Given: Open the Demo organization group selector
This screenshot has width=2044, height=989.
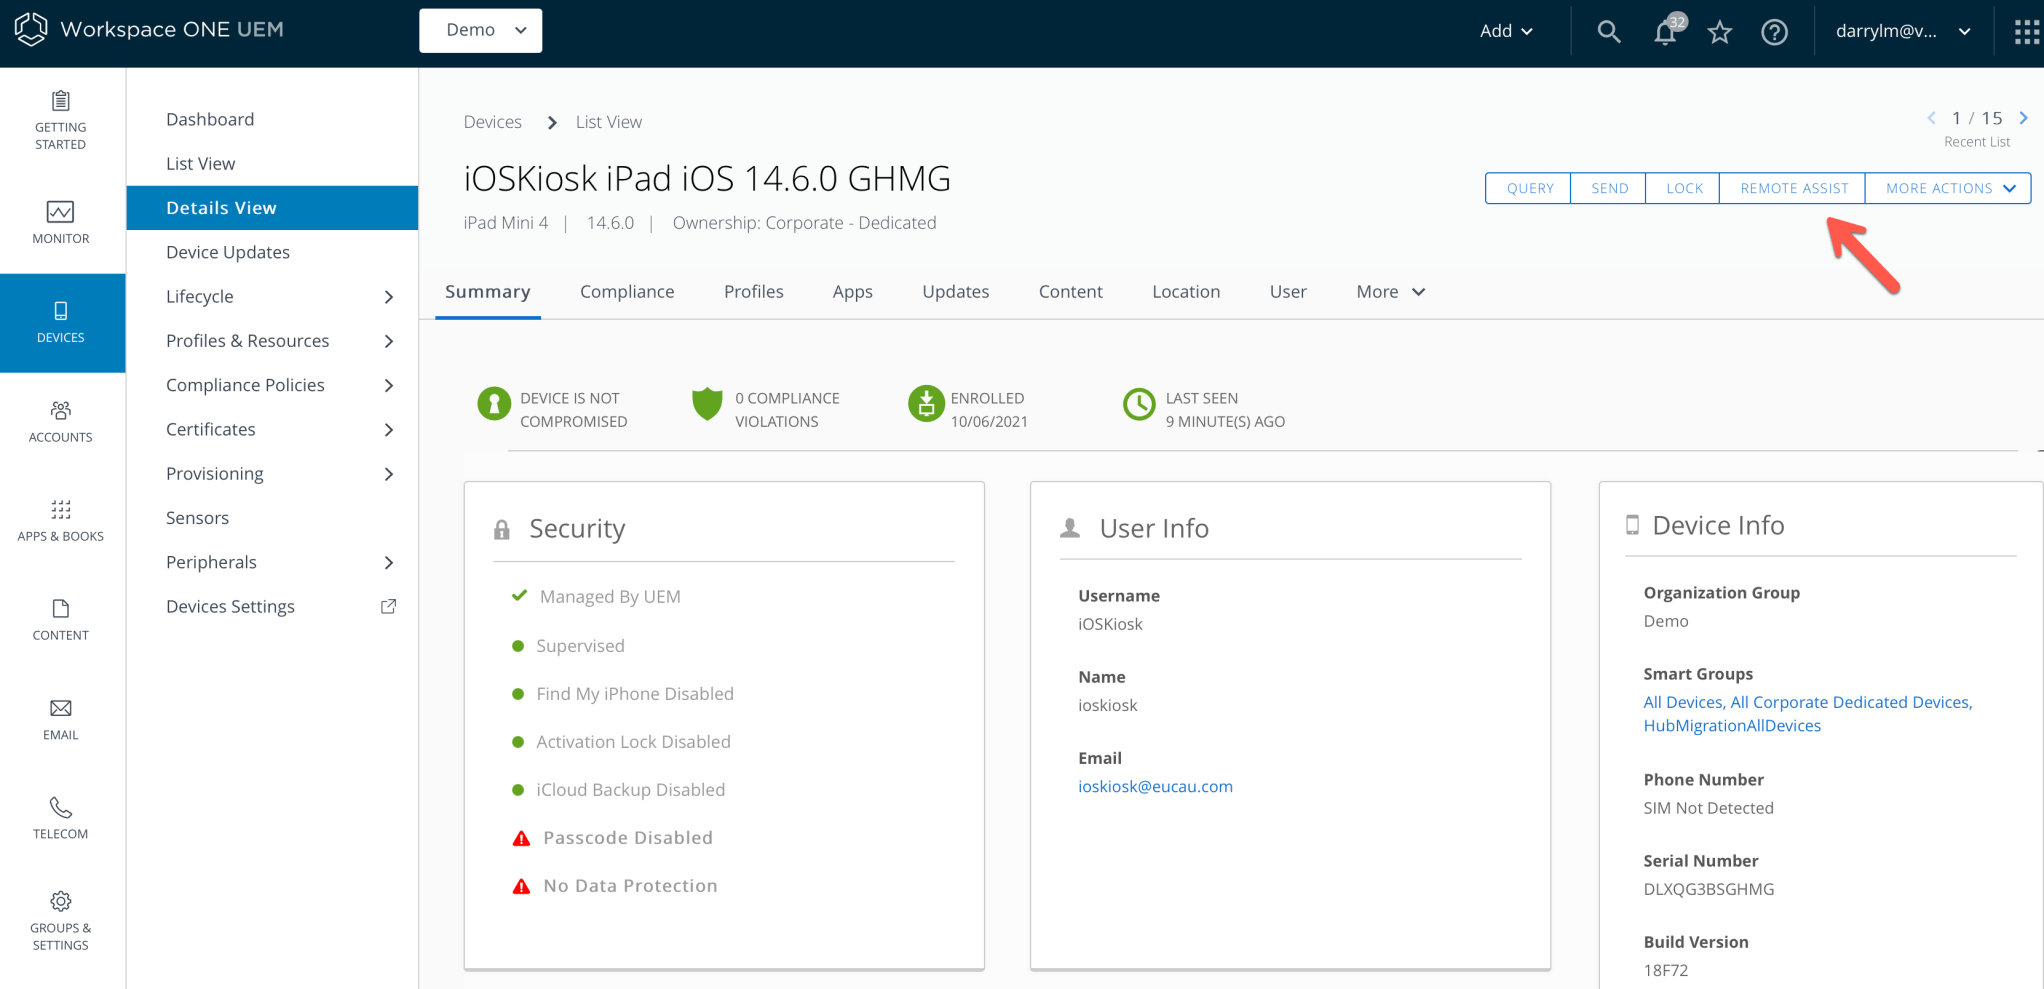Looking at the screenshot, I should pyautogui.click(x=480, y=30).
